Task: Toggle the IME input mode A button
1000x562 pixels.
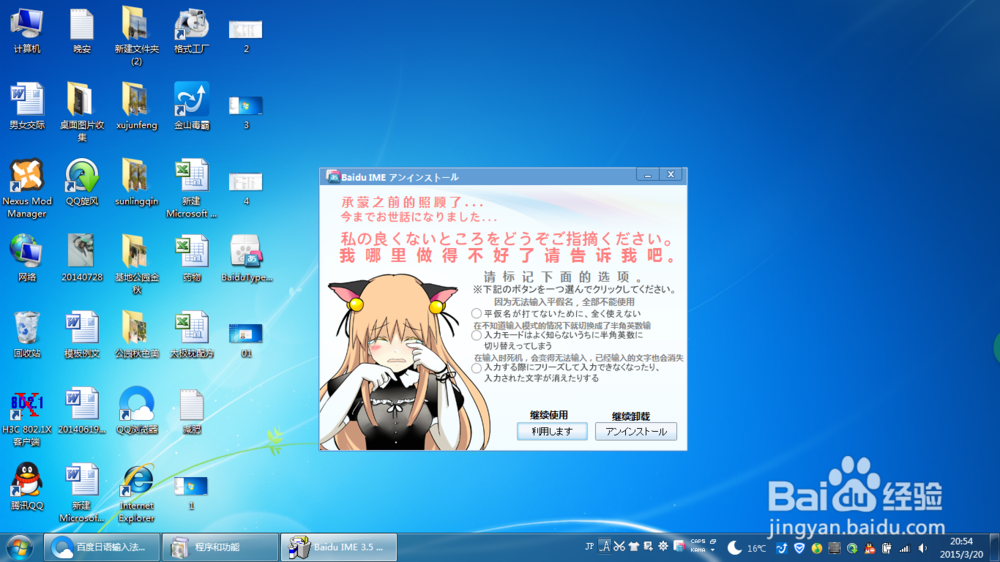Action: (x=604, y=547)
